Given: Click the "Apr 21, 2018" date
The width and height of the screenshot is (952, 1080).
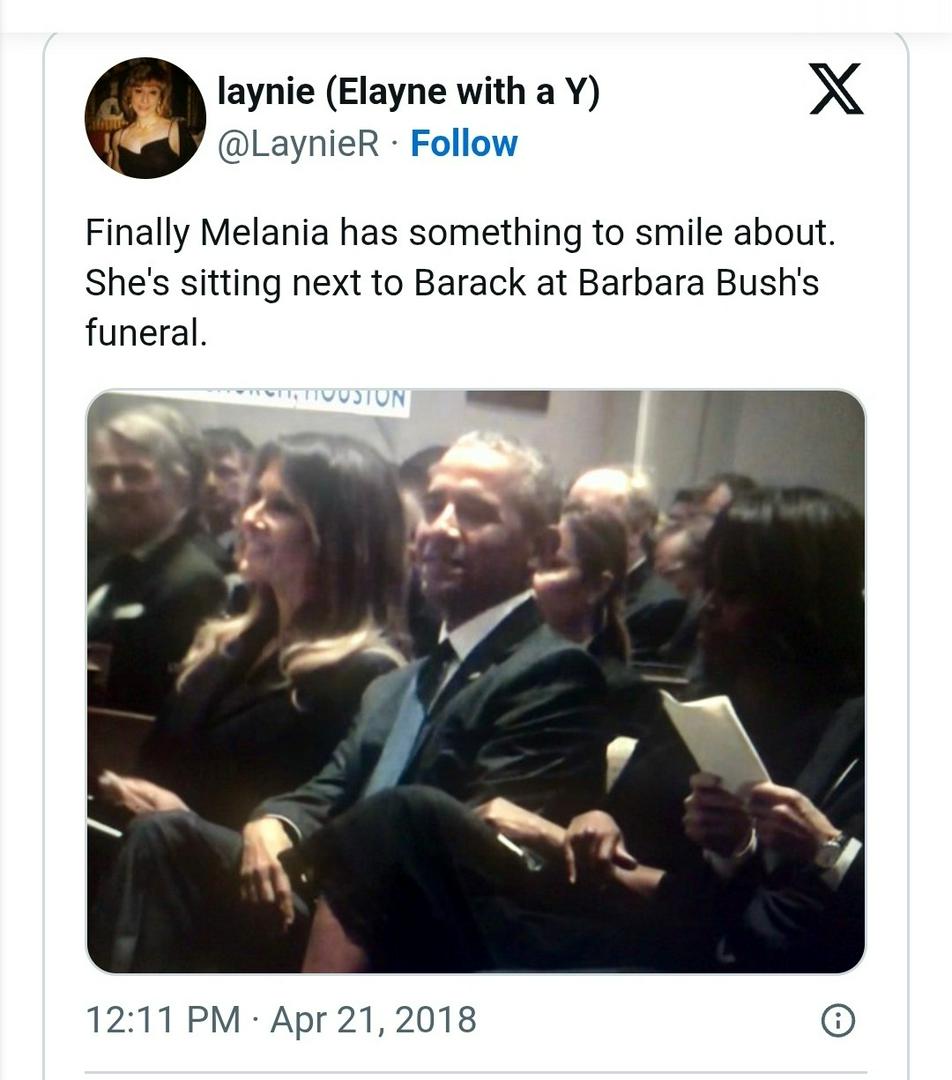Looking at the screenshot, I should [x=373, y=1020].
